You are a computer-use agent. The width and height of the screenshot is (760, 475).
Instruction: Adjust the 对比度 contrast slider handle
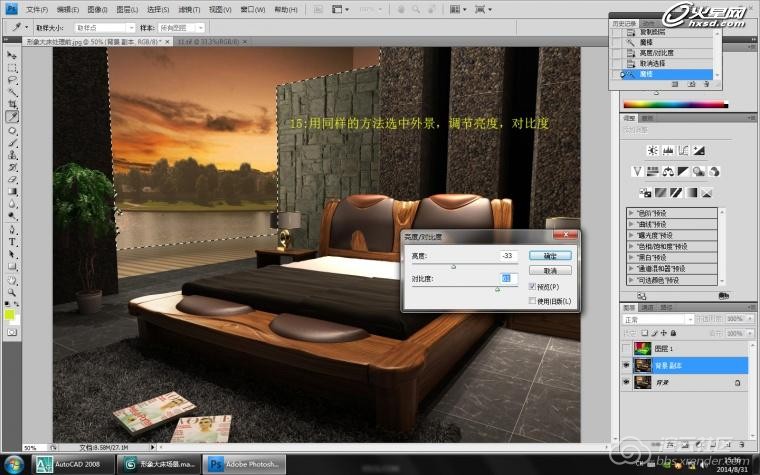tap(497, 289)
